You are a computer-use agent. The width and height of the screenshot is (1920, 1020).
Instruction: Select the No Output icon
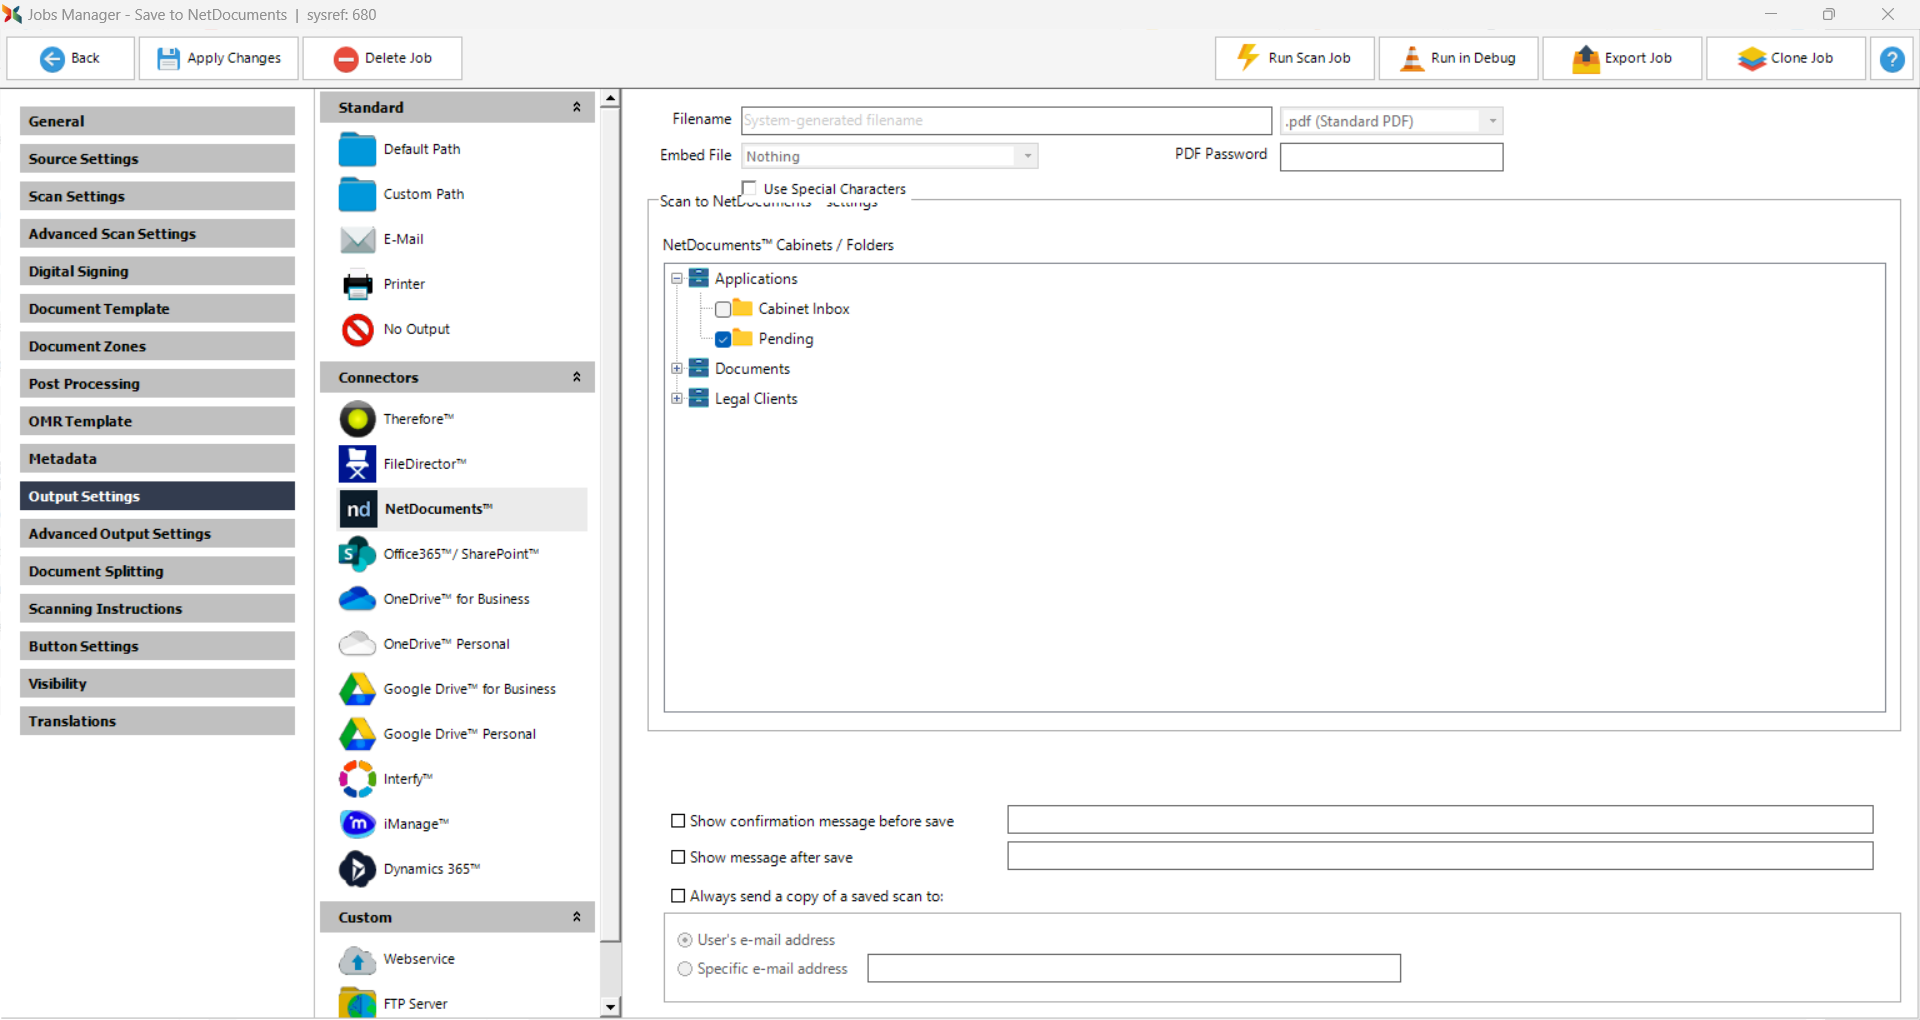[357, 329]
